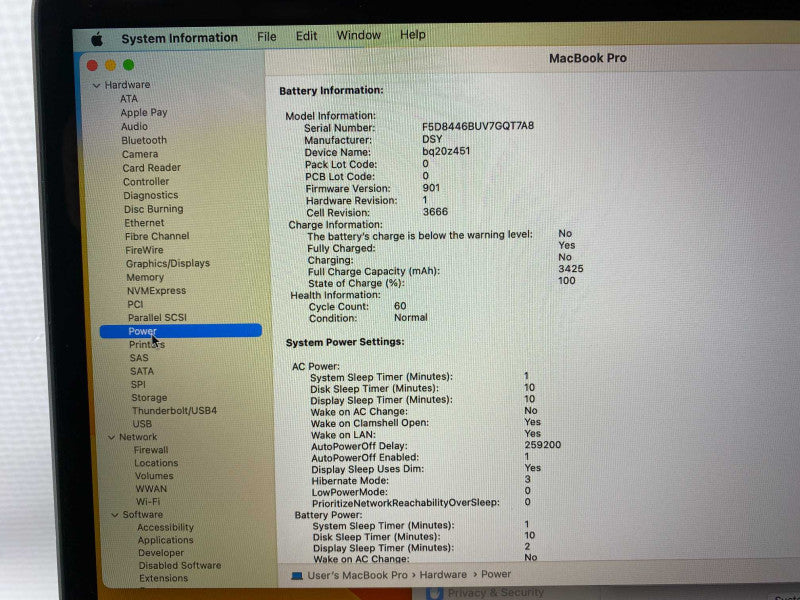800x600 pixels.
Task: Select Disabled Software in the sidebar
Action: (x=180, y=566)
